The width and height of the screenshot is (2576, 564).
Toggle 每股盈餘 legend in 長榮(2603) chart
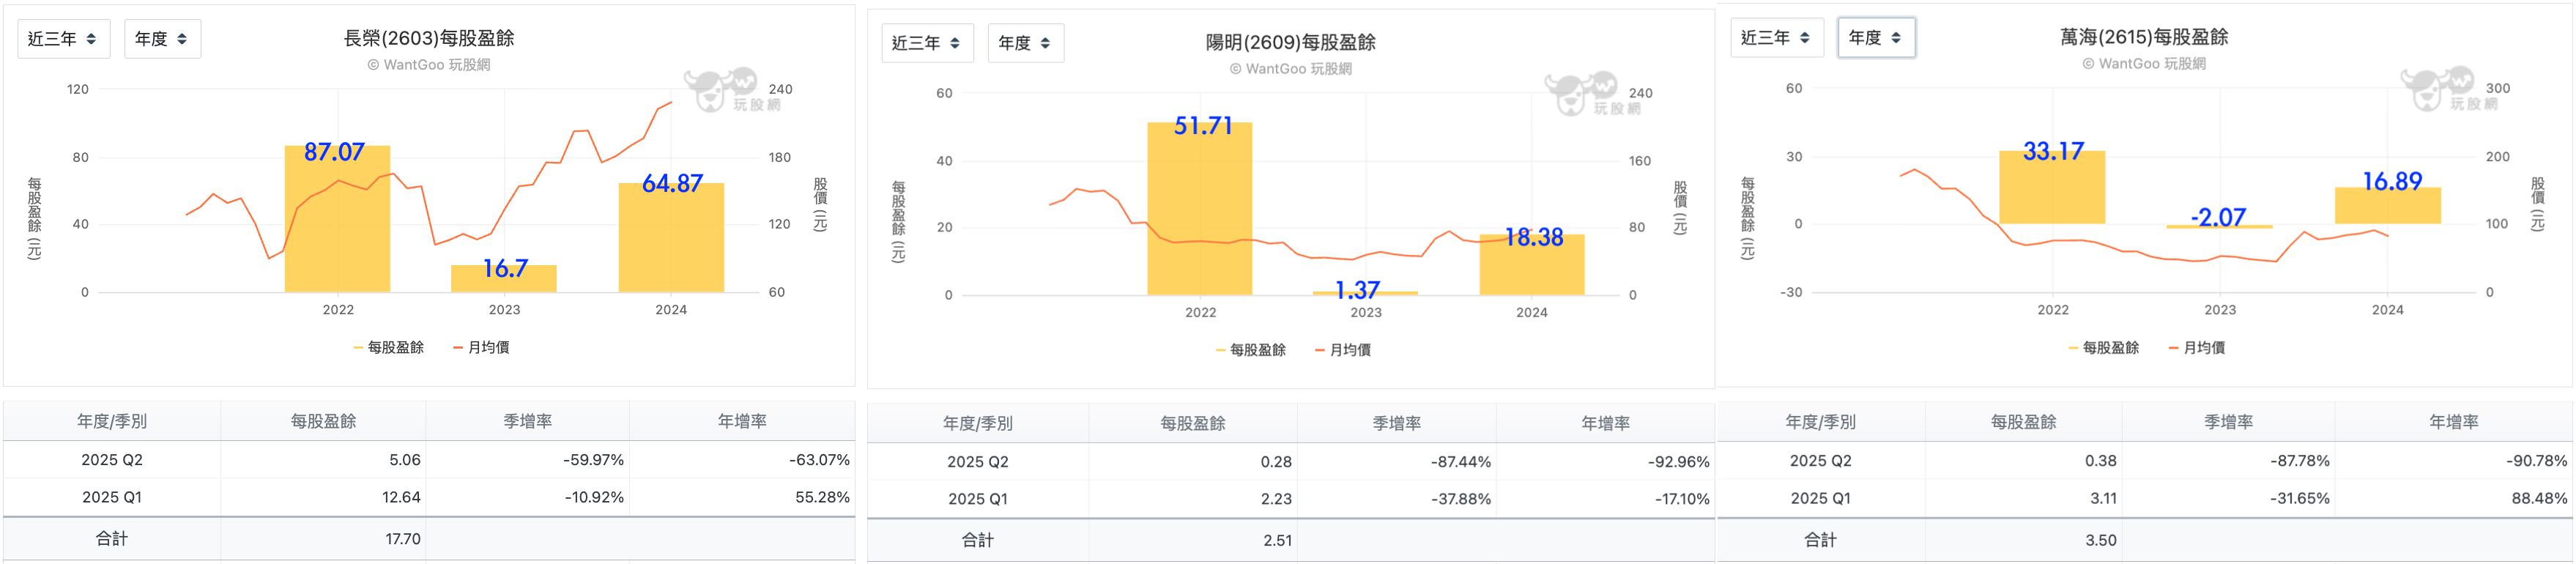[389, 347]
